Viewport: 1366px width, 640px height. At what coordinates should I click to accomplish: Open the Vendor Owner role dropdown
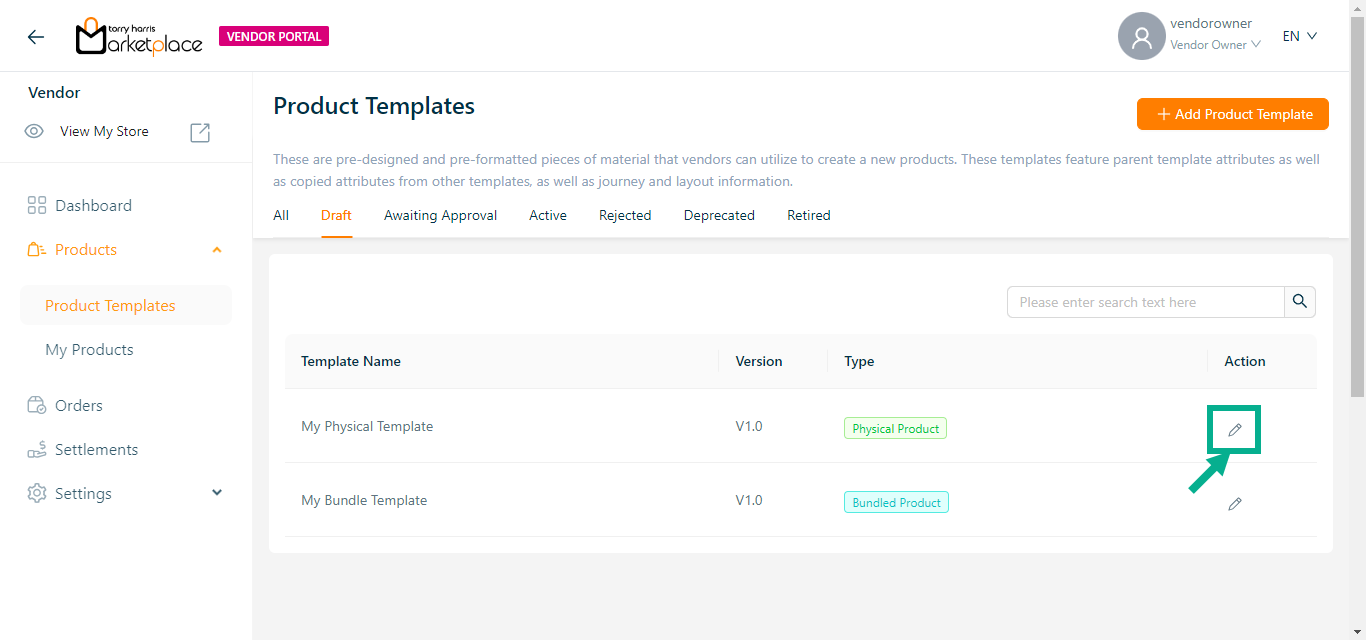click(x=1215, y=45)
